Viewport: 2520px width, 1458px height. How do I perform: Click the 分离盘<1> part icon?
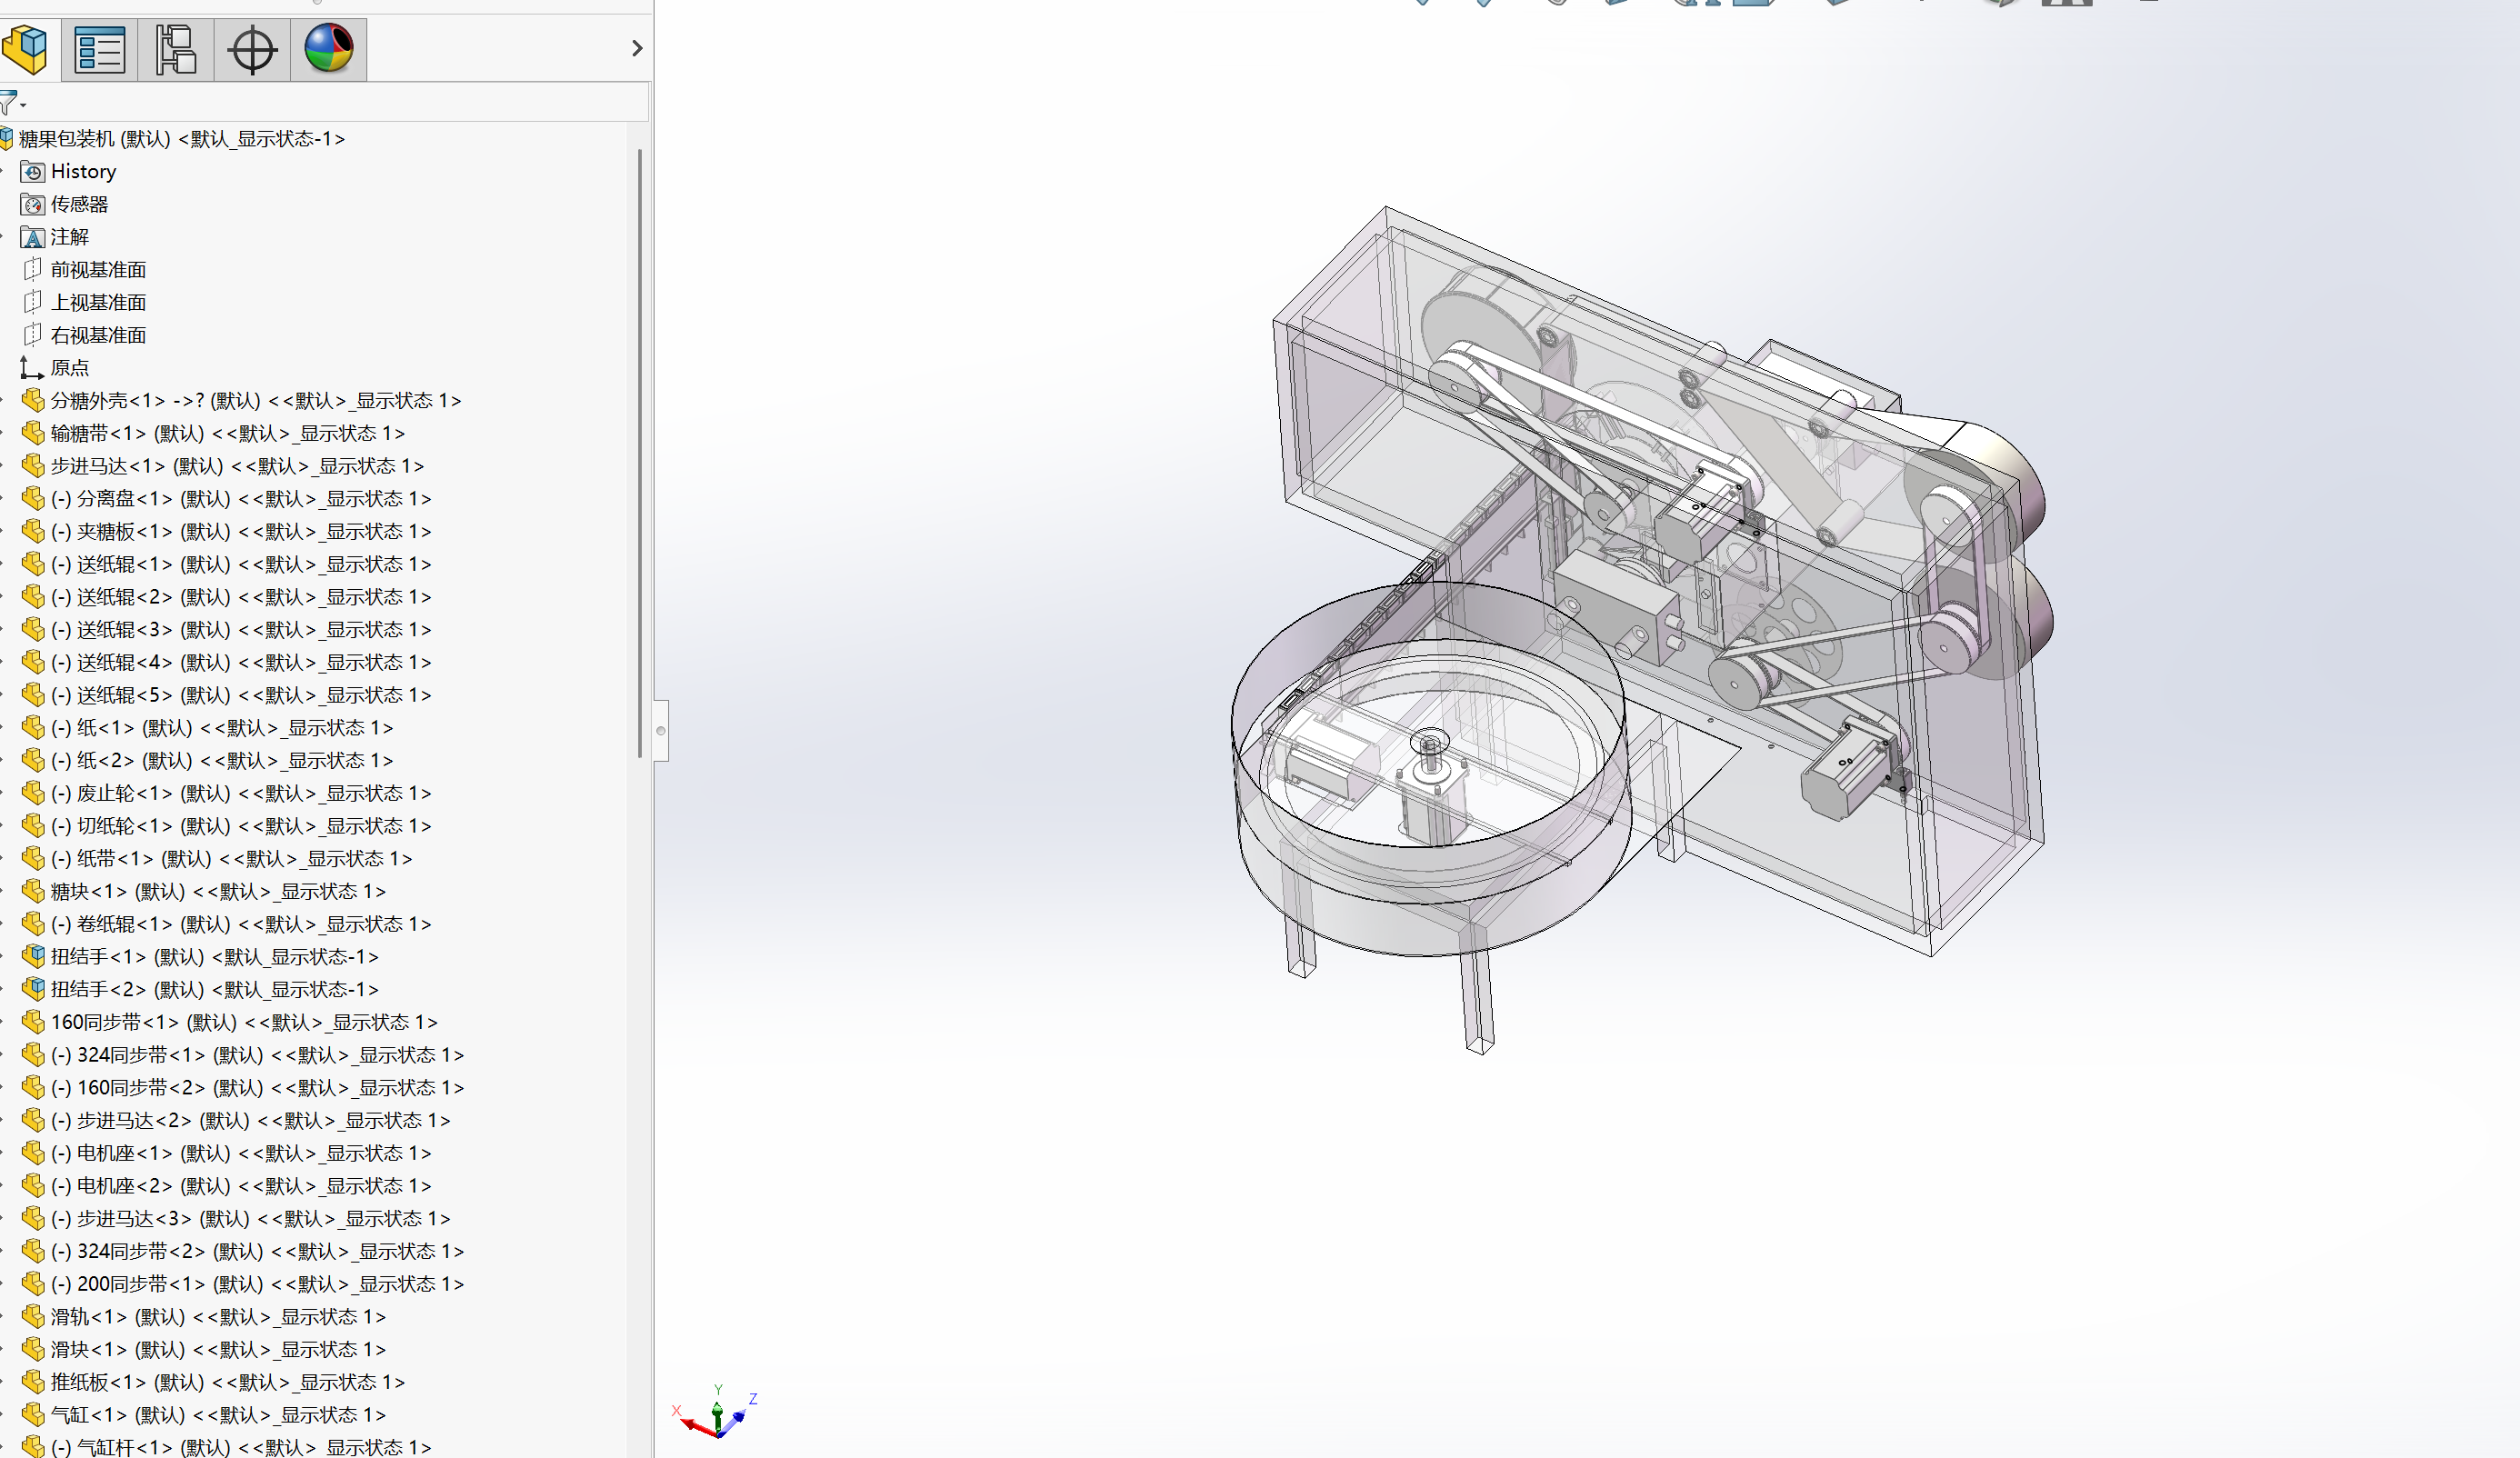(x=33, y=499)
